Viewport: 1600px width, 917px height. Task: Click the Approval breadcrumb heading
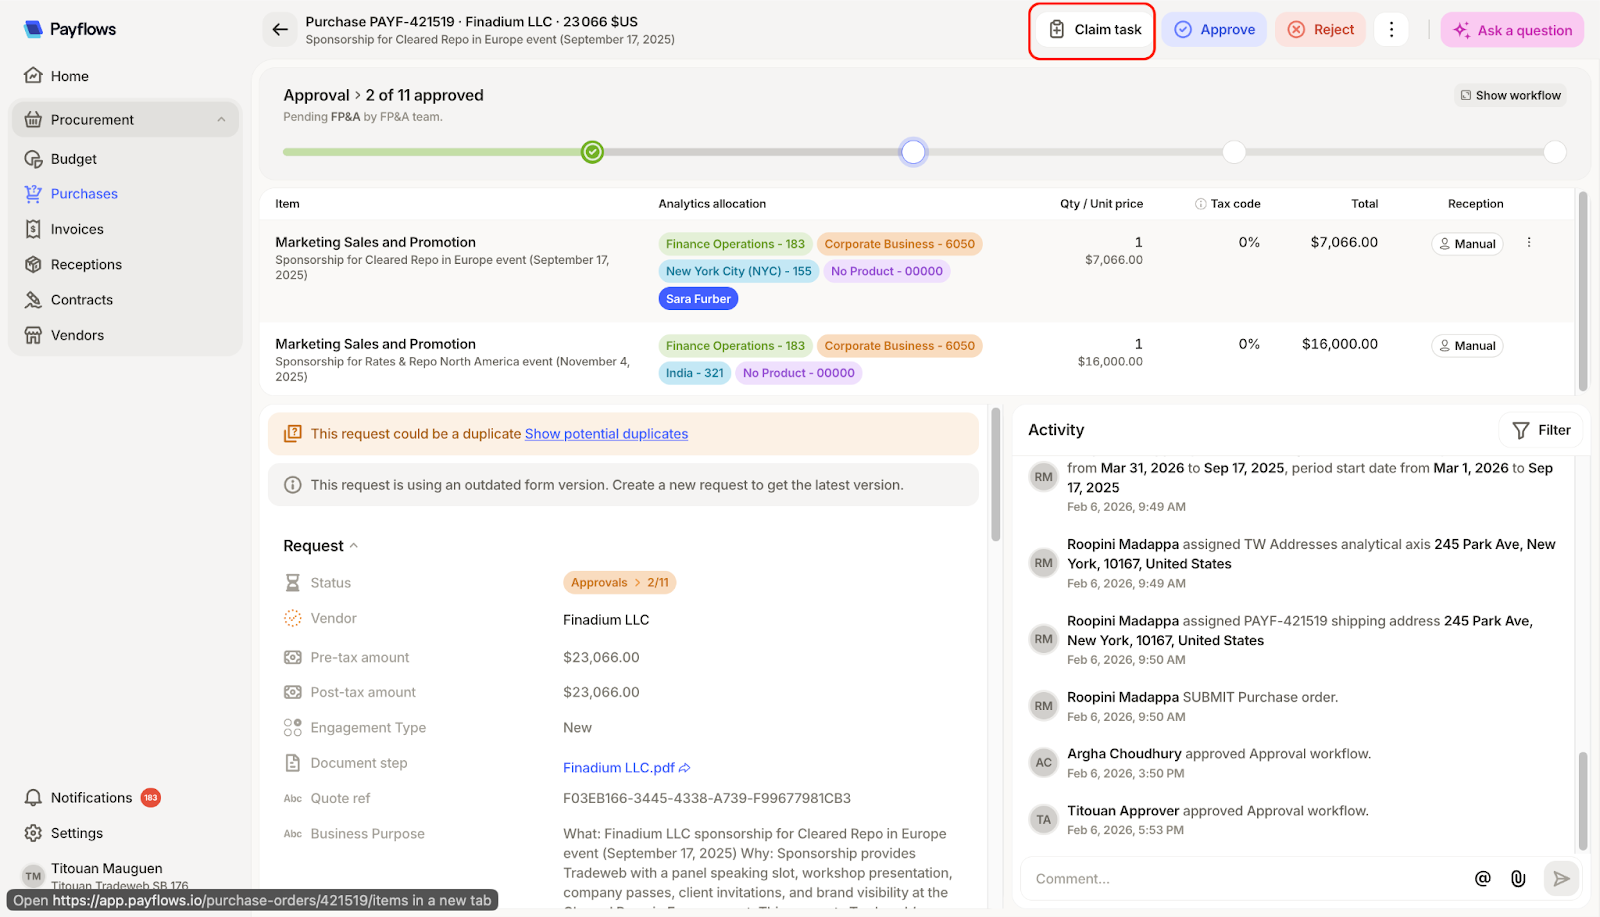pos(316,95)
